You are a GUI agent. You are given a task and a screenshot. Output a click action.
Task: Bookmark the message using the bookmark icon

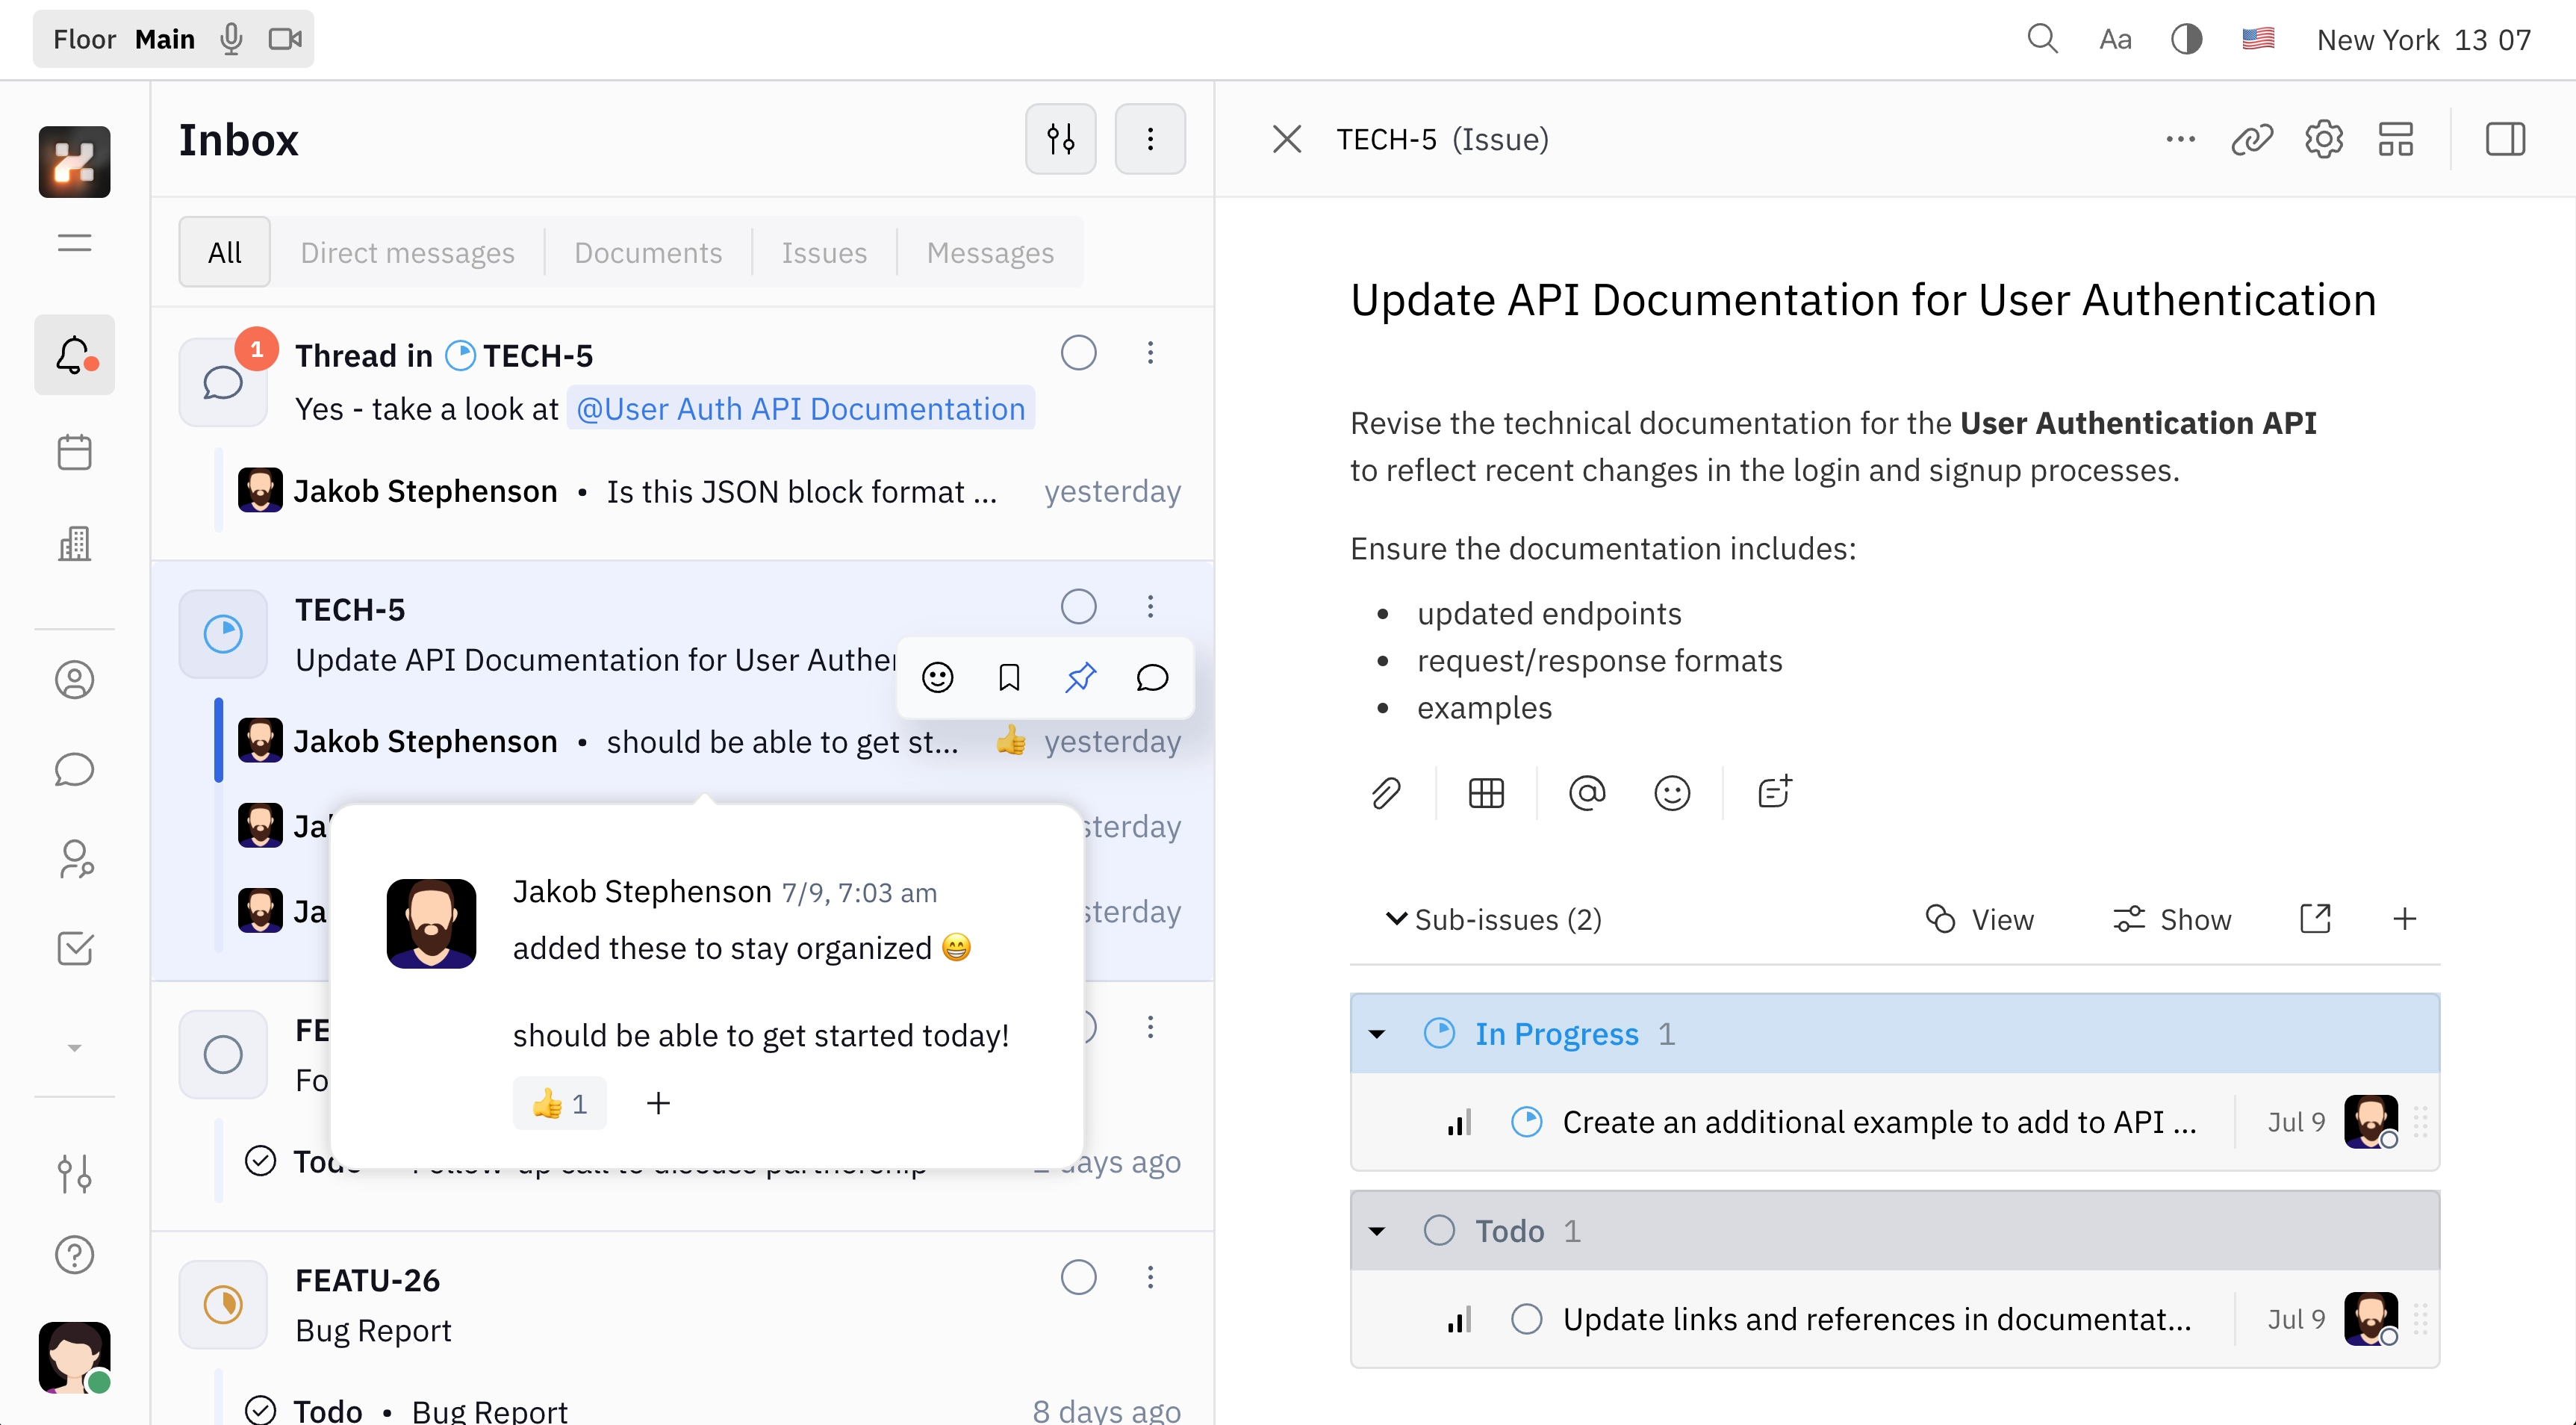[1009, 678]
